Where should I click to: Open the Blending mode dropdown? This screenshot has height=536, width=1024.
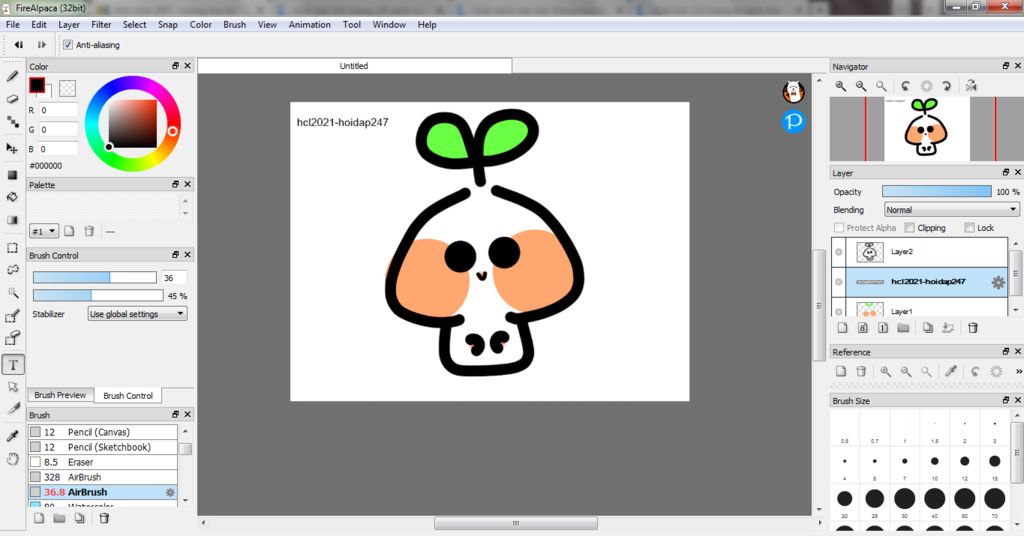952,210
